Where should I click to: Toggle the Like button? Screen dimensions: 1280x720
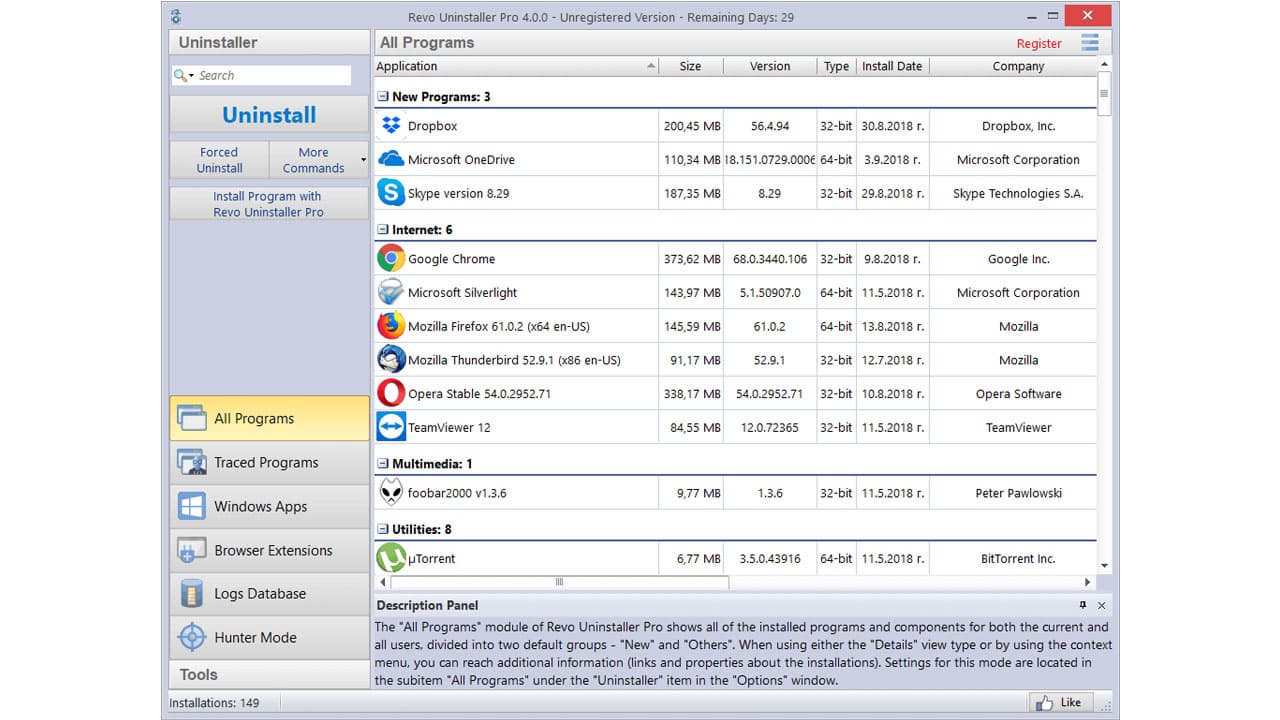(x=1059, y=702)
